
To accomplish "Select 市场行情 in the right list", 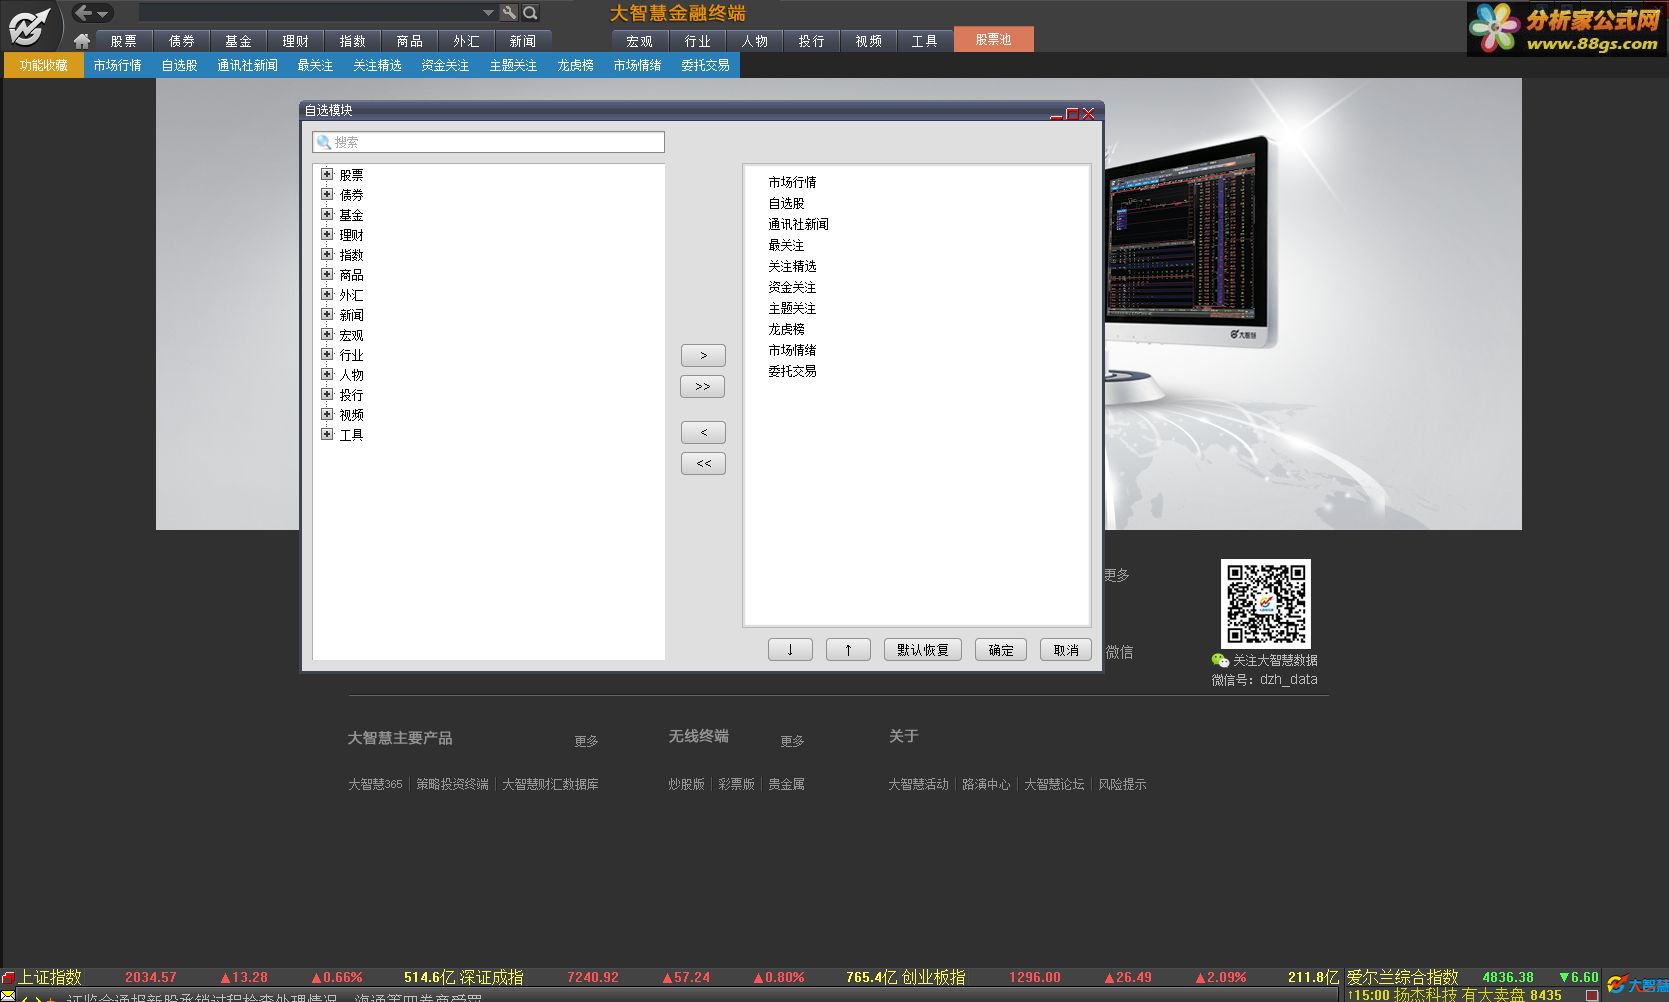I will [x=792, y=182].
